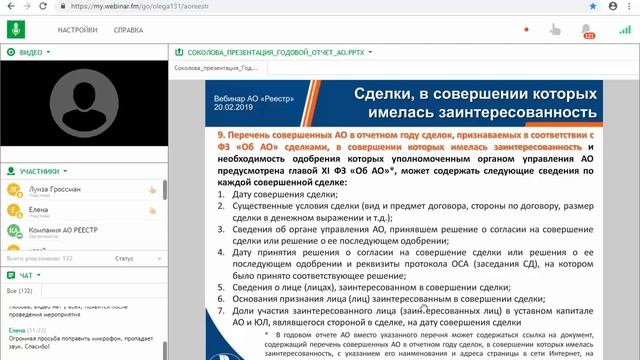Click the chat scrollbar
Image resolution: width=640 pixels, height=360 pixels.
[x=165, y=350]
